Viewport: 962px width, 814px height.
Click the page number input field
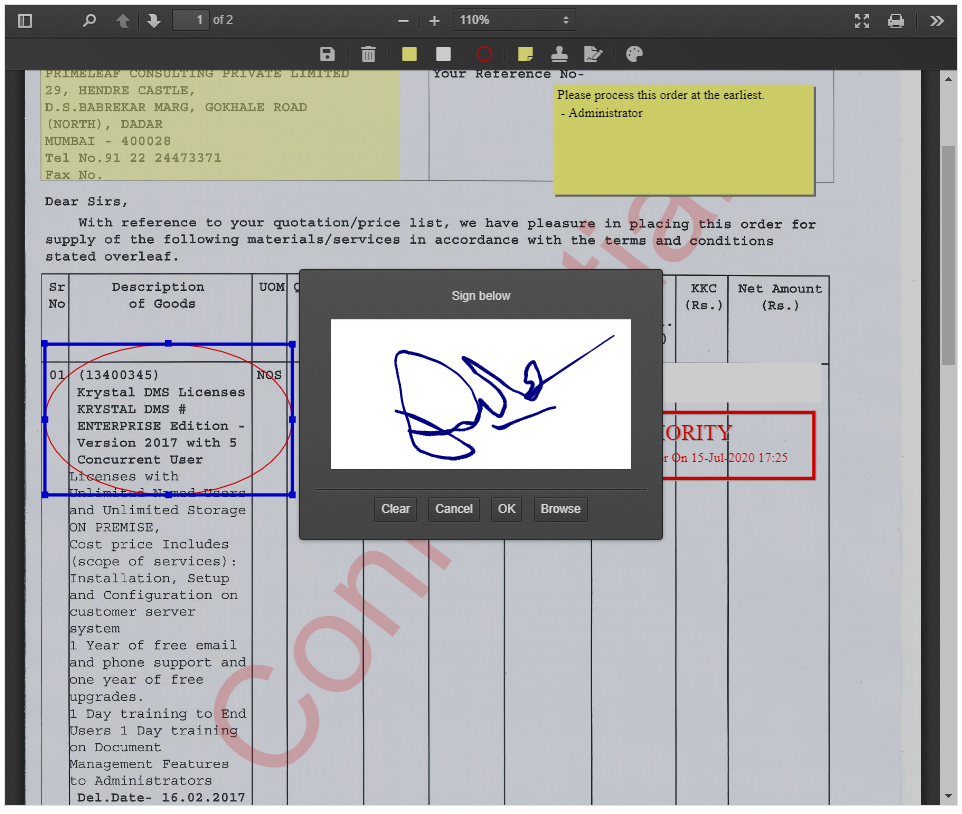click(x=190, y=20)
